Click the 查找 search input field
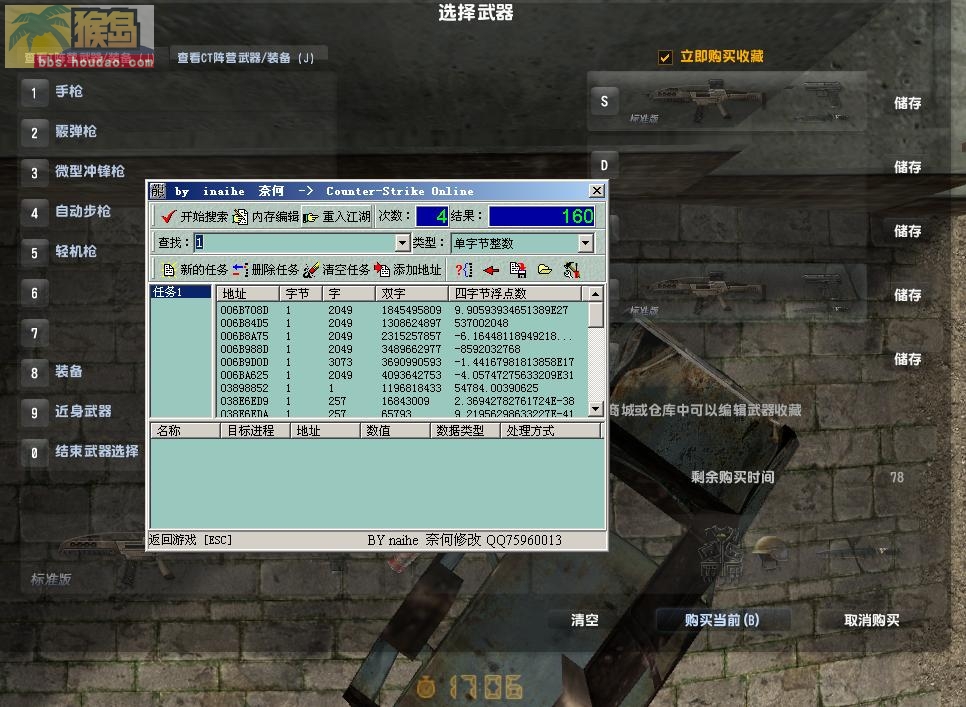This screenshot has width=966, height=707. (x=294, y=243)
